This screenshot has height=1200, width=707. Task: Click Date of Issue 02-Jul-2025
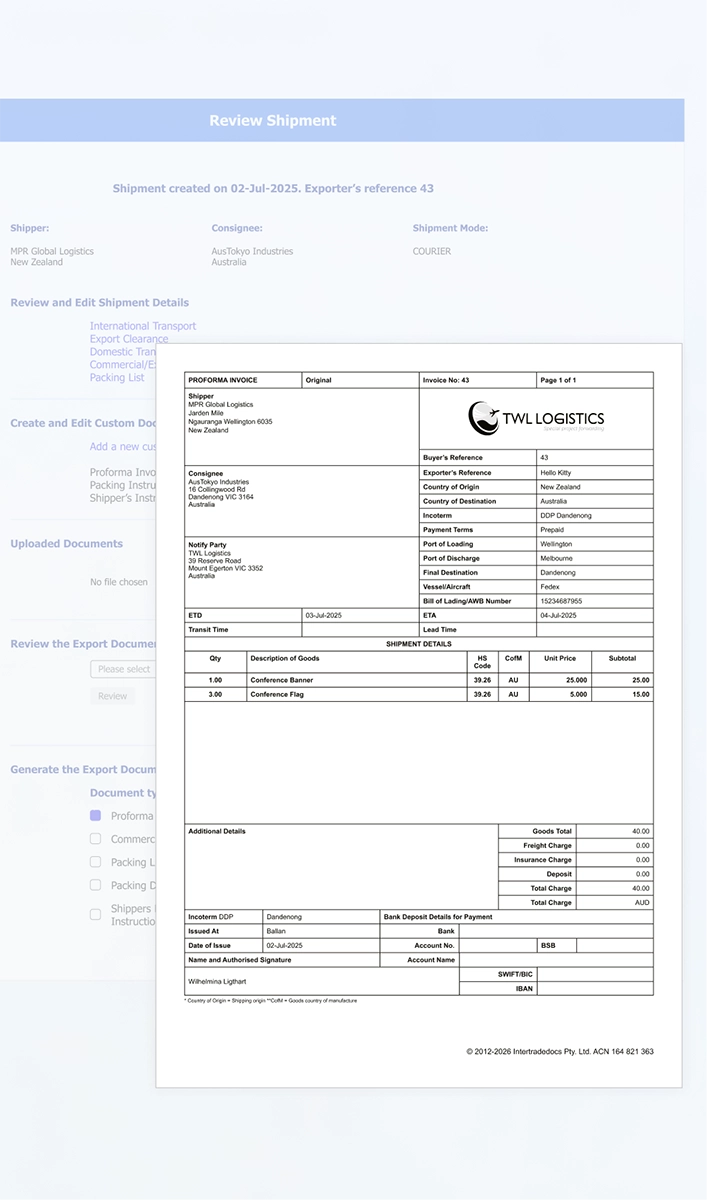pos(284,945)
